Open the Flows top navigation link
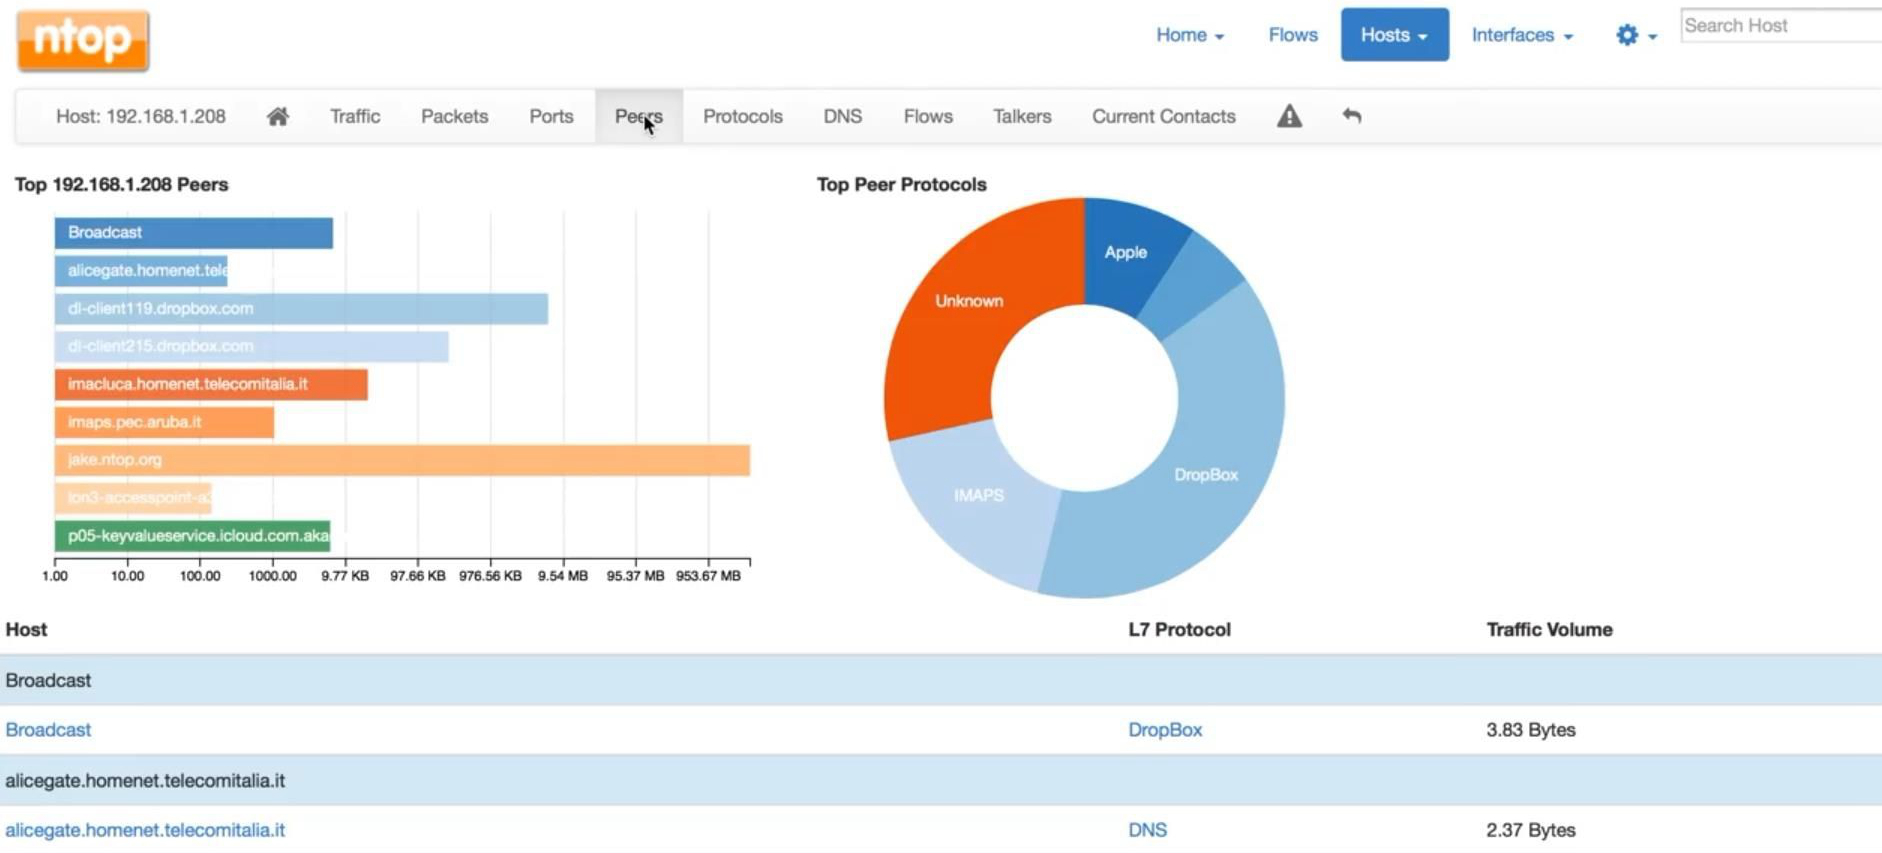Screen dimensions: 1882x853 [1293, 35]
